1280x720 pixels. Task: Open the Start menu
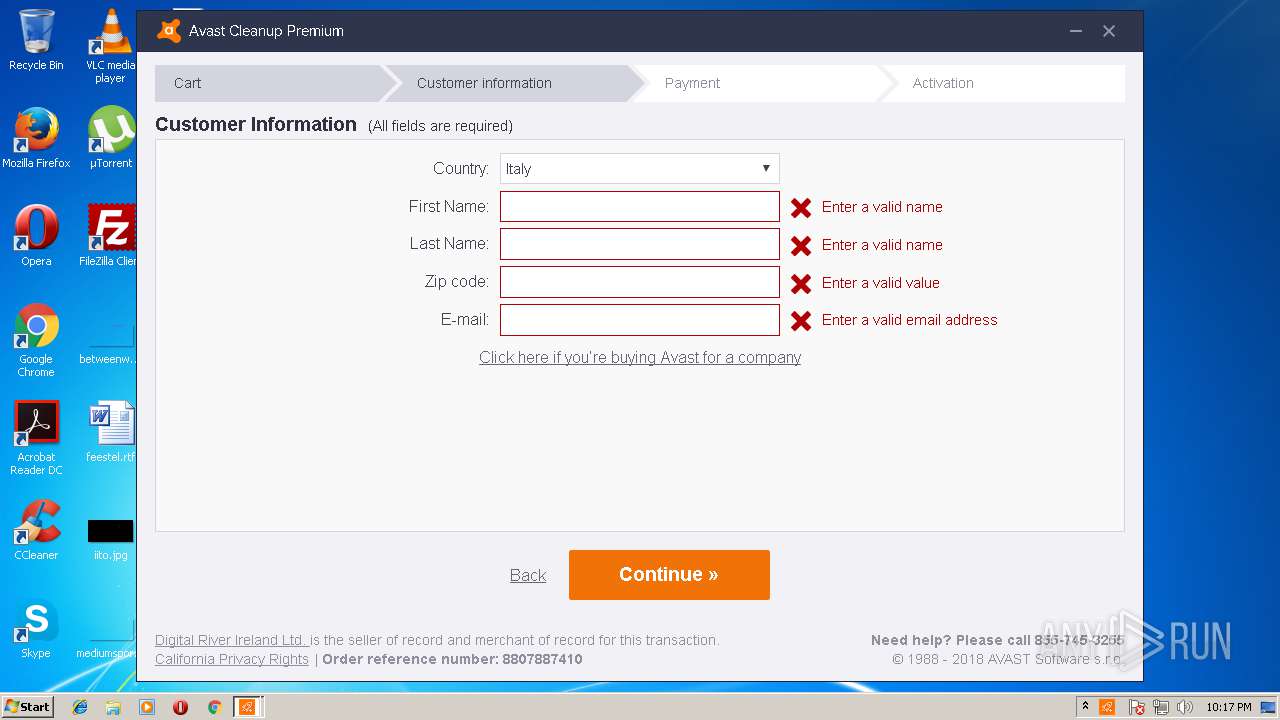[27, 707]
